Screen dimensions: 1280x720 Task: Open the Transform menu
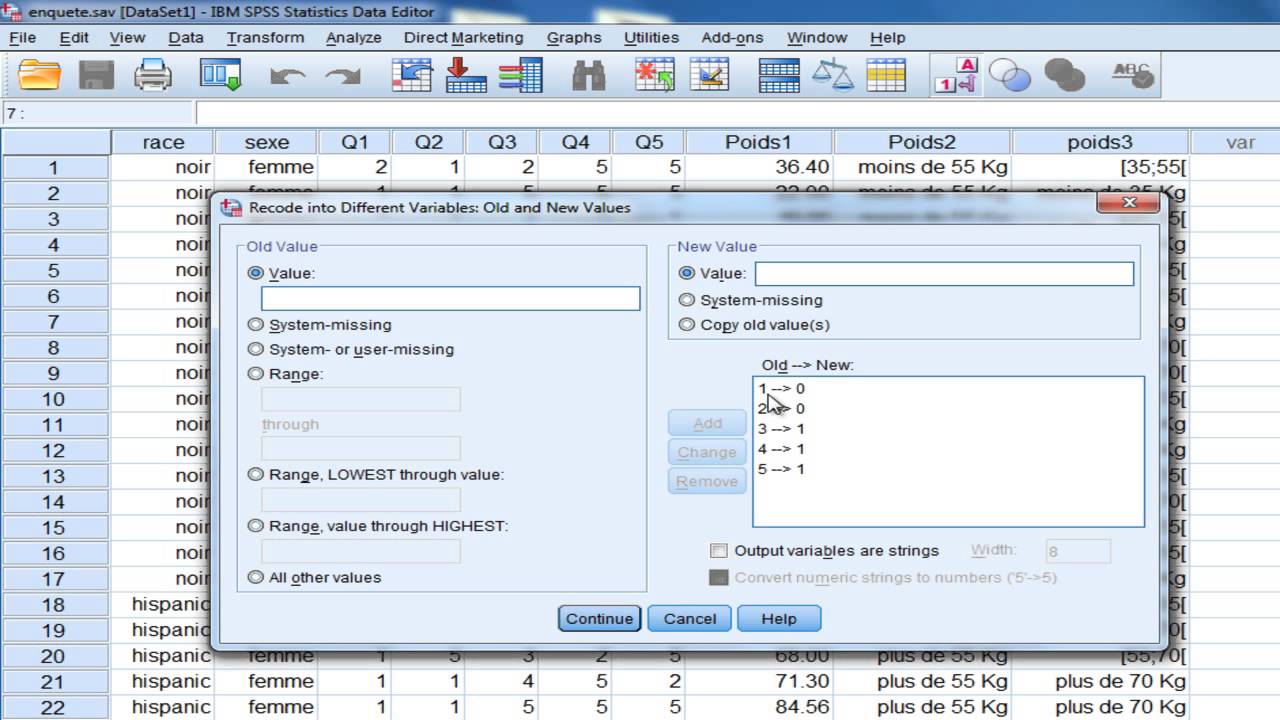click(x=265, y=37)
